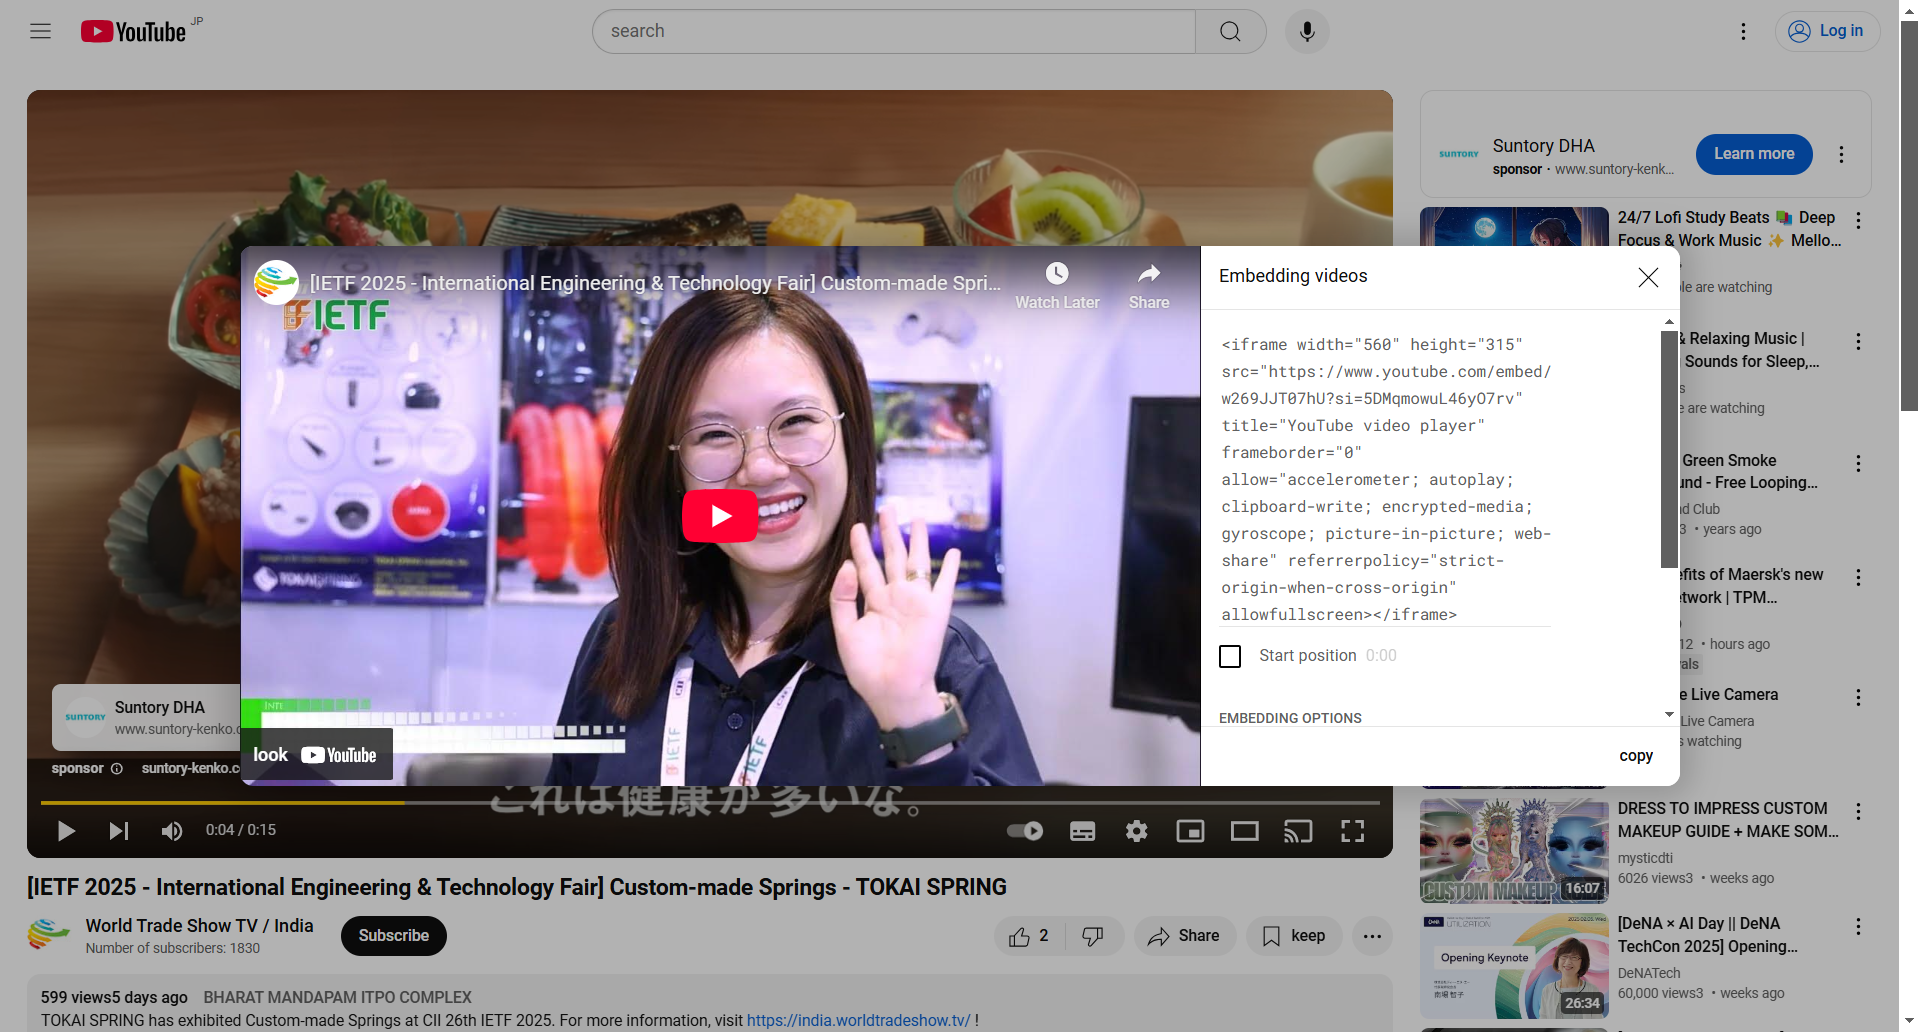Subscribe to World Trade Show TV
Viewport: 1920px width, 1032px height.
click(x=393, y=936)
